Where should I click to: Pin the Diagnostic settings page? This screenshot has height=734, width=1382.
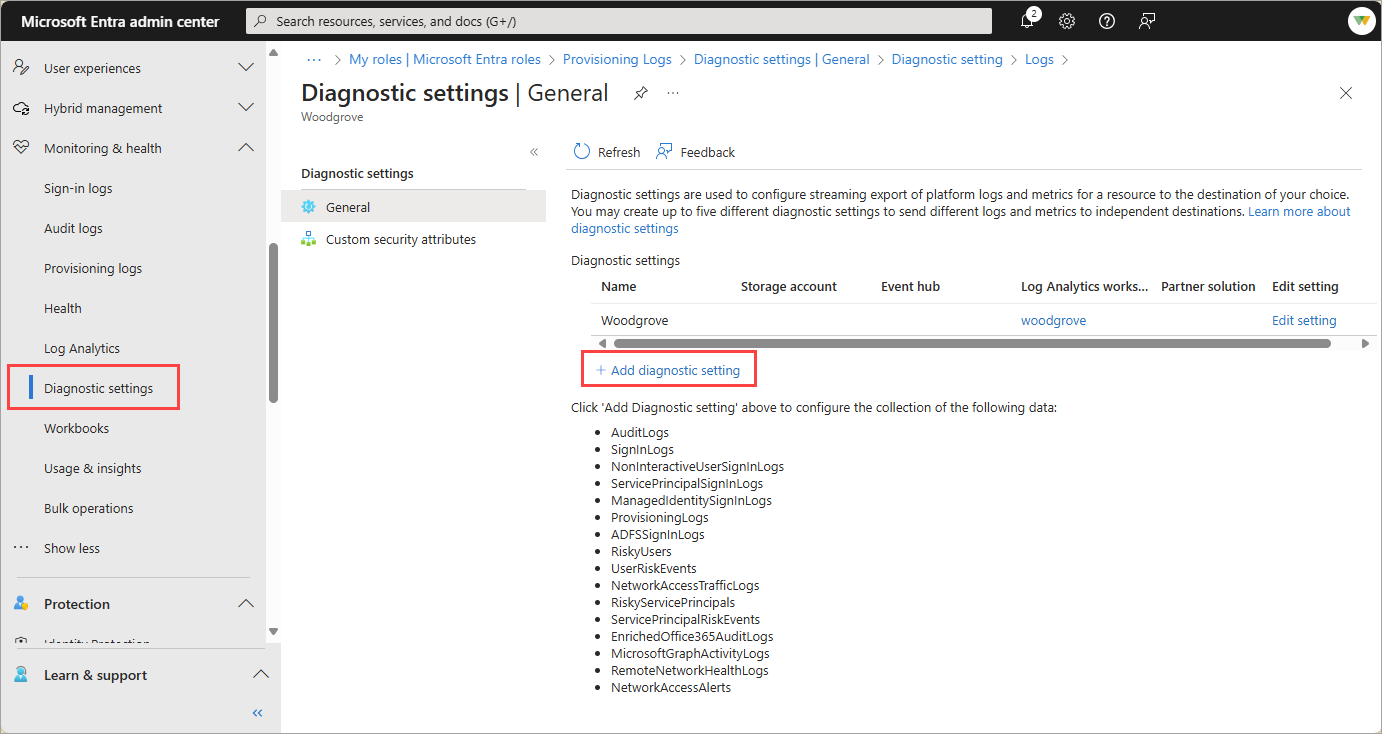tap(641, 93)
